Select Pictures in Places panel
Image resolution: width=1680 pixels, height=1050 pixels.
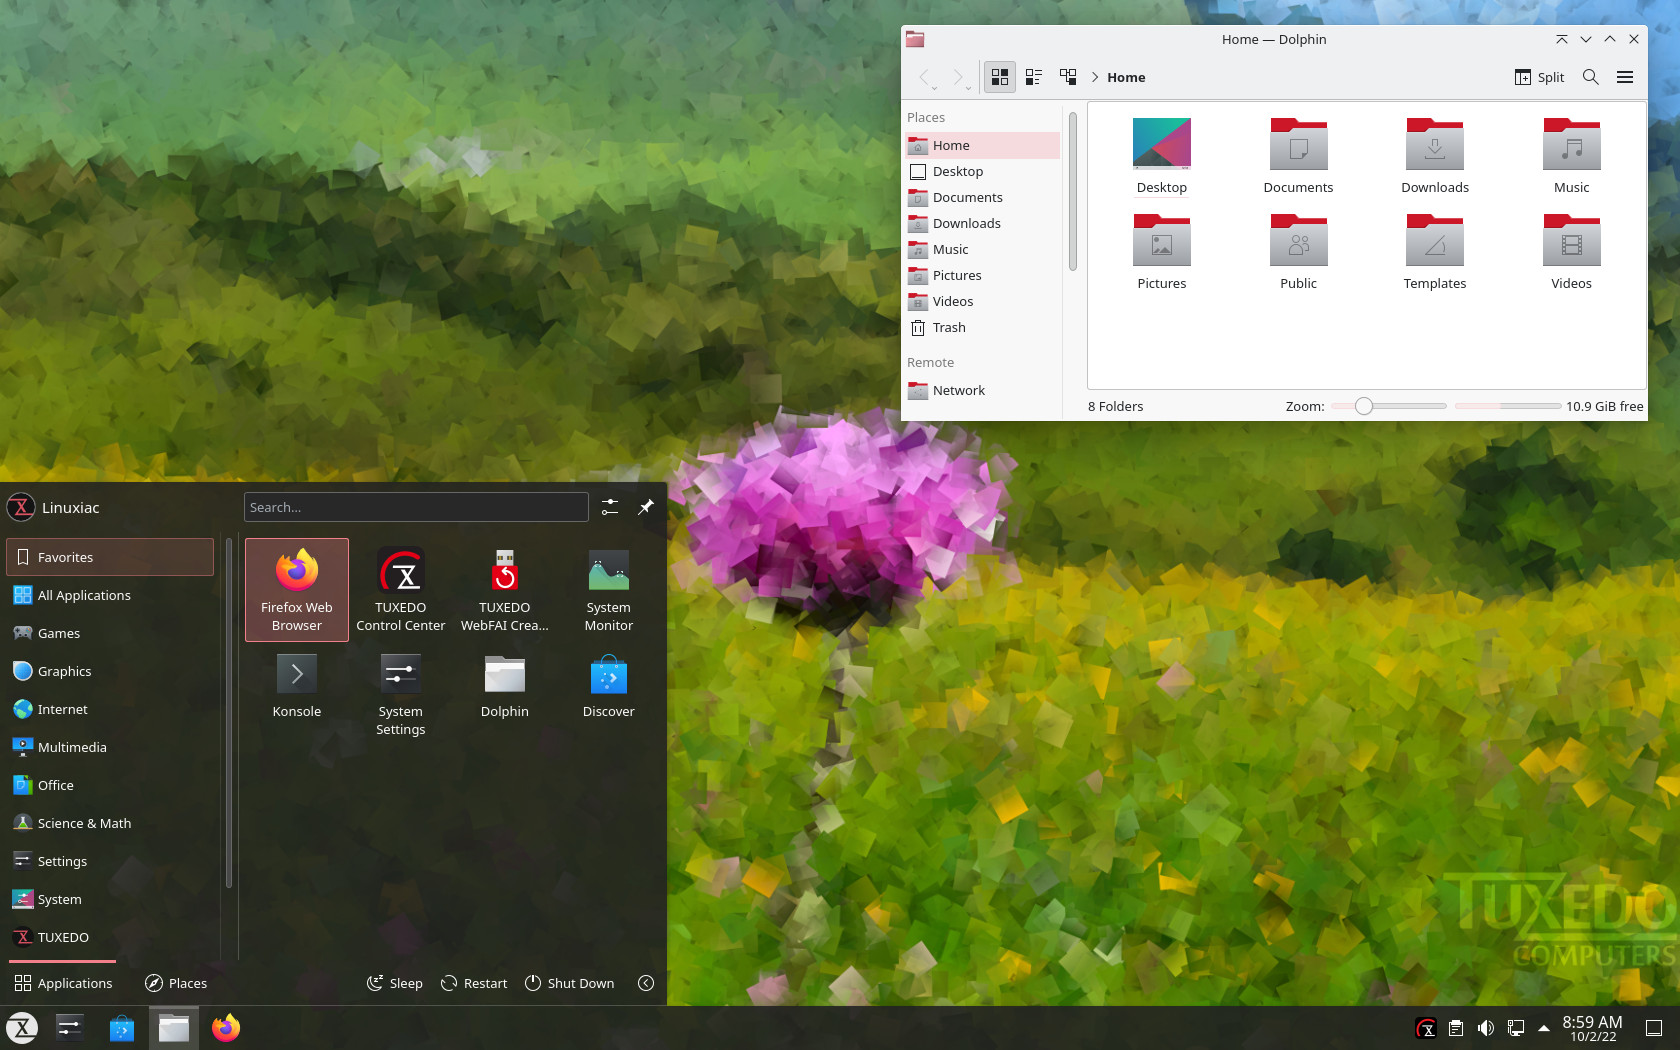982,275
